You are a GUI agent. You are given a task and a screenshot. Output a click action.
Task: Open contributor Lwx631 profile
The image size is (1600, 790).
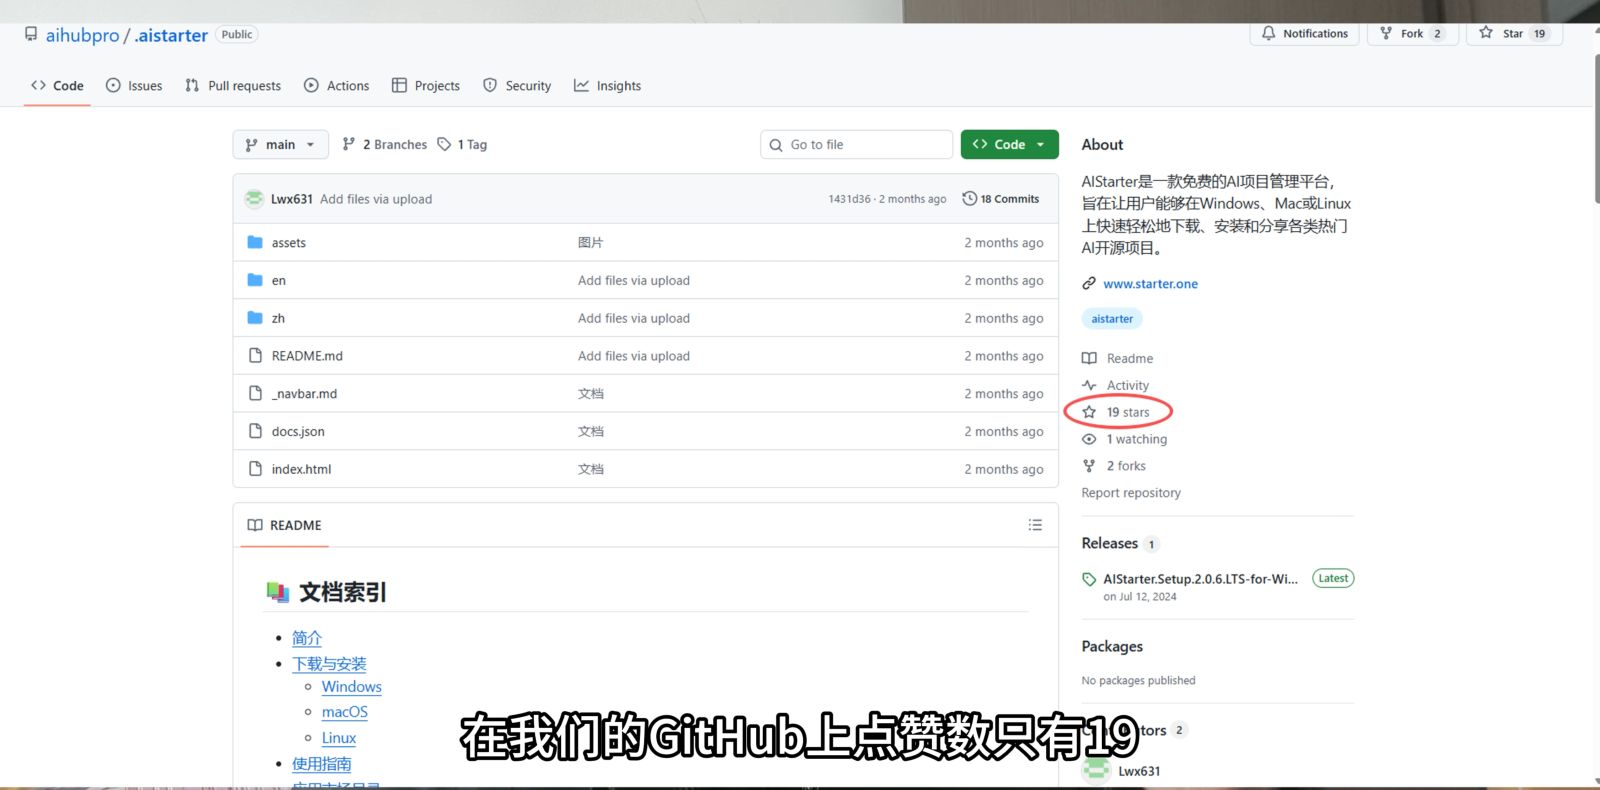(x=1139, y=771)
